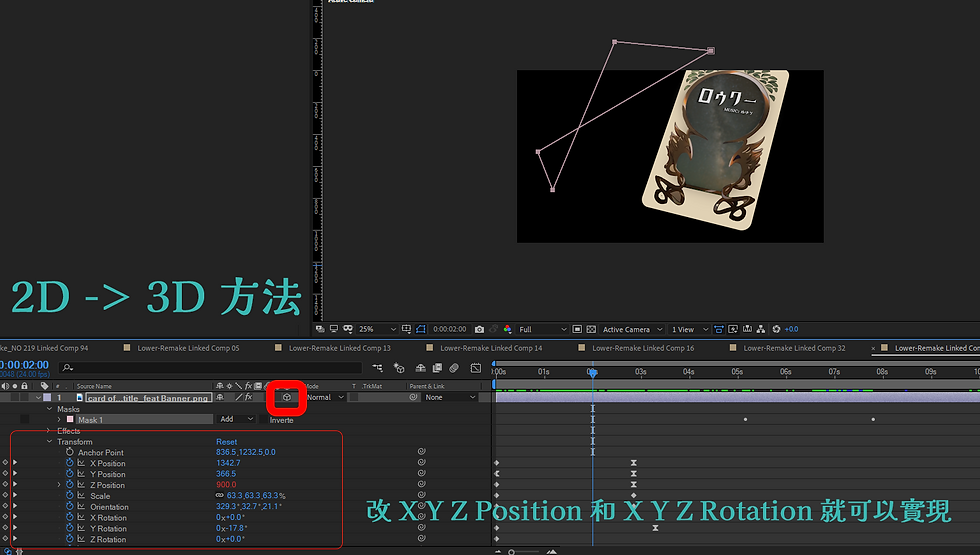Click the Y Rotation value 0x-17.8°
This screenshot has height=555, width=980.
[231, 529]
